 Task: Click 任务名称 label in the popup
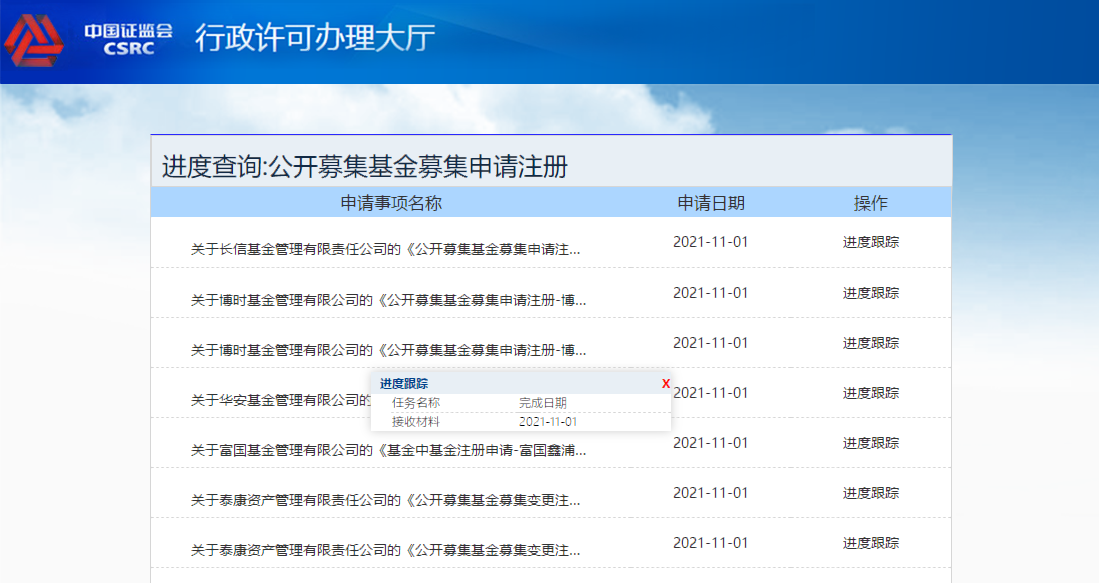click(416, 403)
